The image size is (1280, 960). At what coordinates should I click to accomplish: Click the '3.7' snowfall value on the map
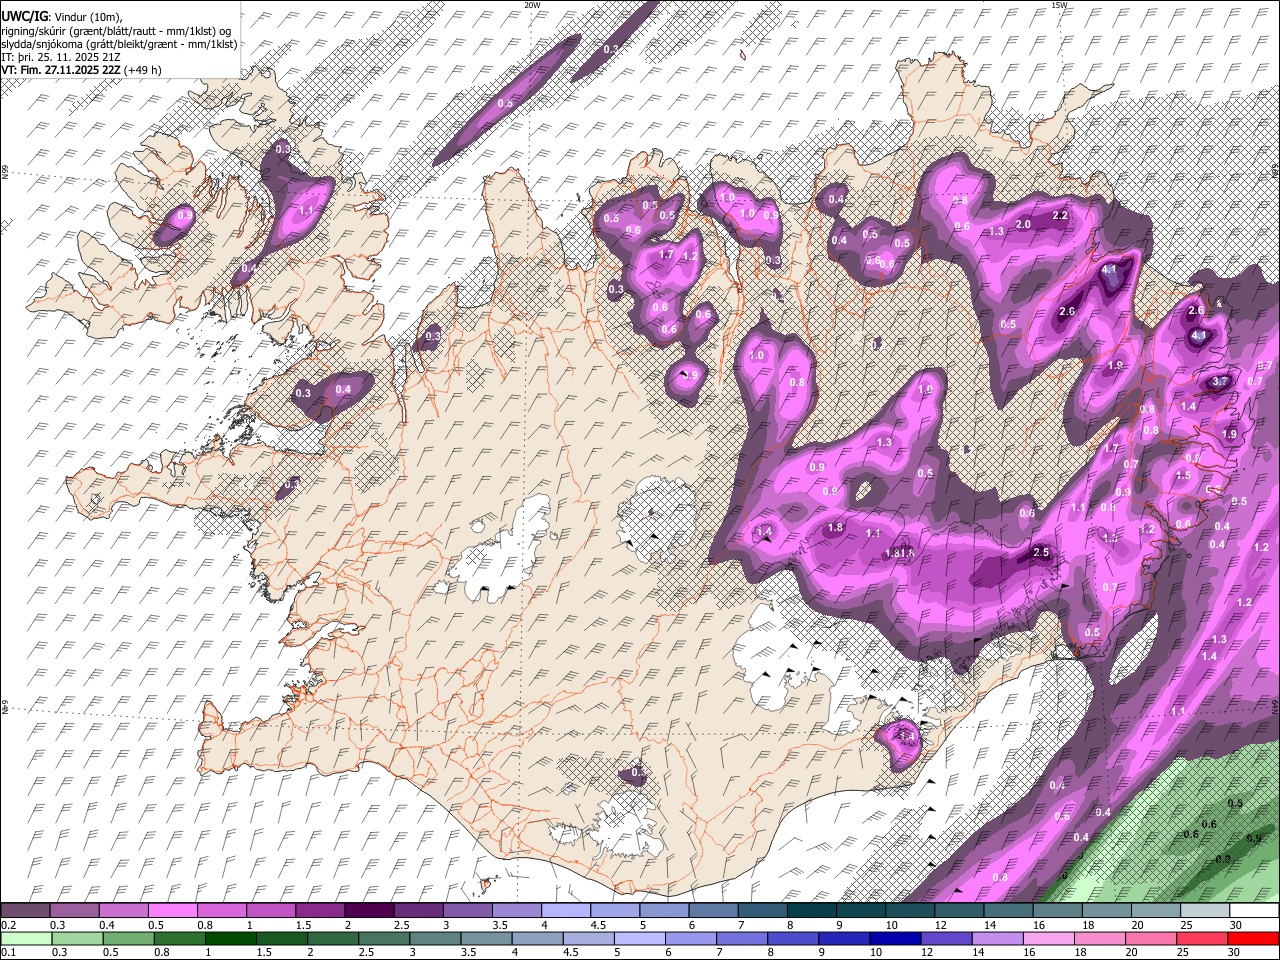pos(1220,382)
